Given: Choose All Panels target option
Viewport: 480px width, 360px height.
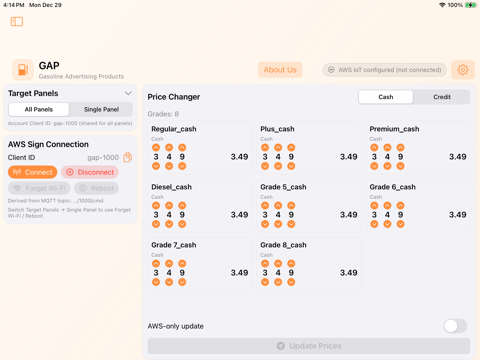Looking at the screenshot, I should point(39,109).
